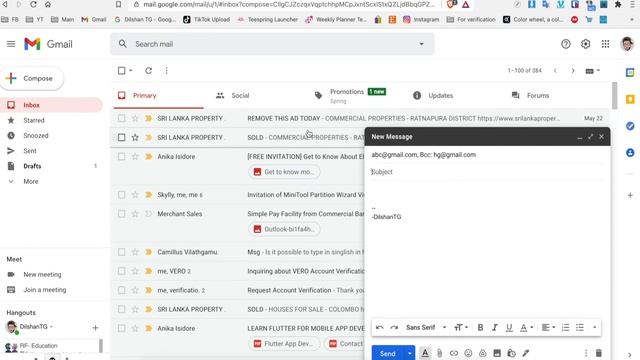640x360 pixels.
Task: Open the Gmail main menu hamburger icon
Action: coord(11,44)
